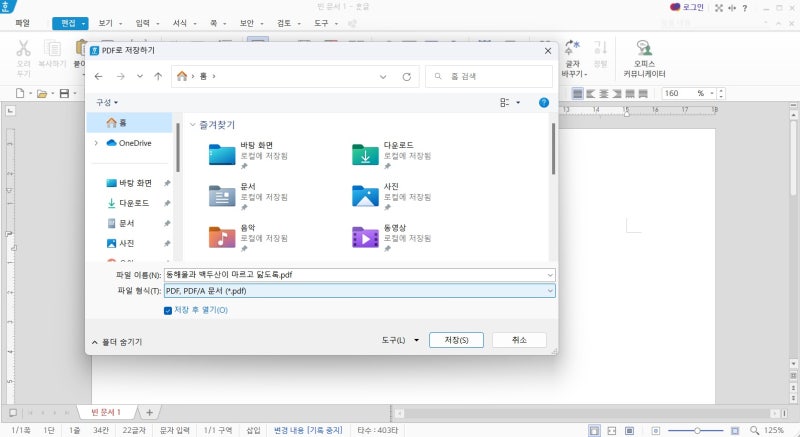This screenshot has height=437, width=800.
Task: Click the new document icon in quick toolbar
Action: (x=20, y=93)
